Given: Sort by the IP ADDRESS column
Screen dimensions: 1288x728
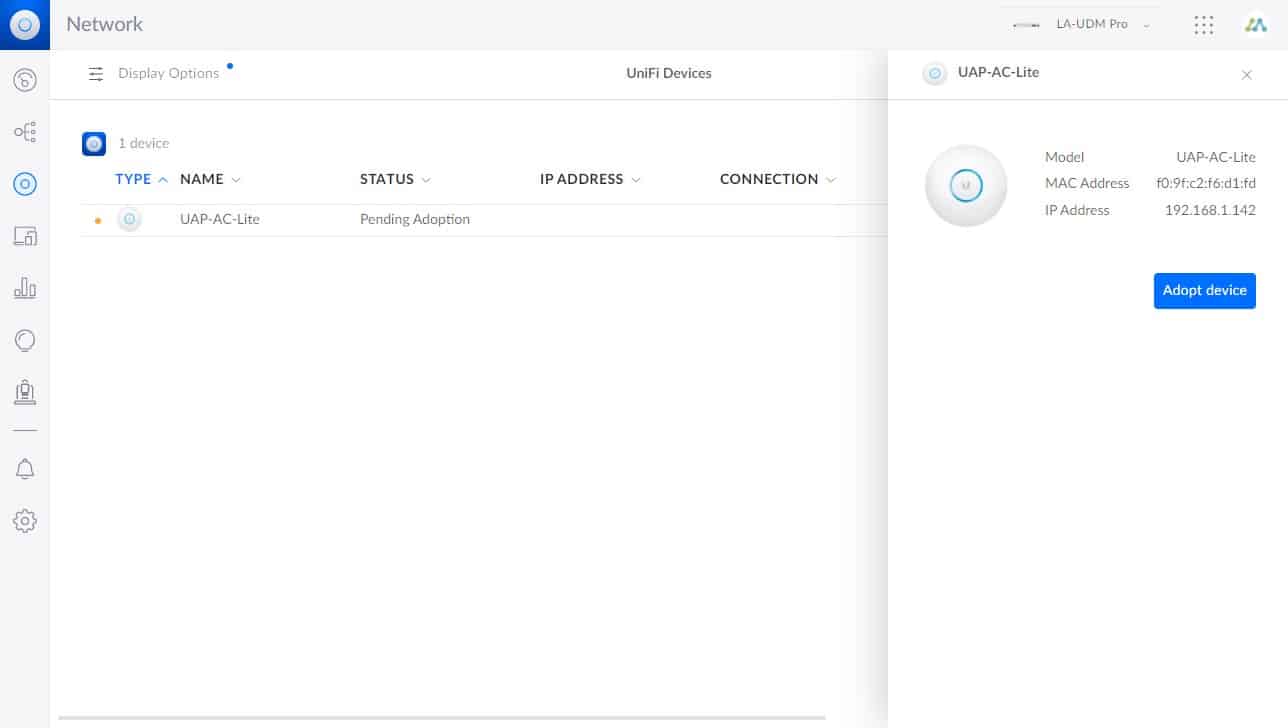Looking at the screenshot, I should click(590, 180).
